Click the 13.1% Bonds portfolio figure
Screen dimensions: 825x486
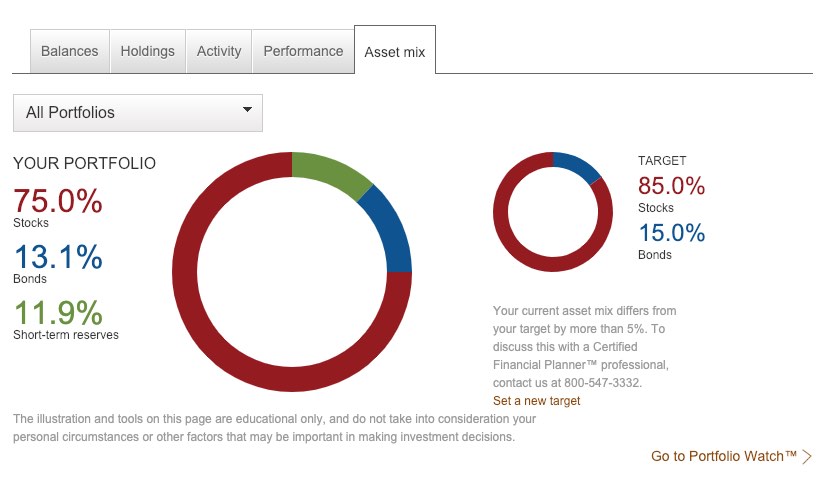(x=58, y=257)
